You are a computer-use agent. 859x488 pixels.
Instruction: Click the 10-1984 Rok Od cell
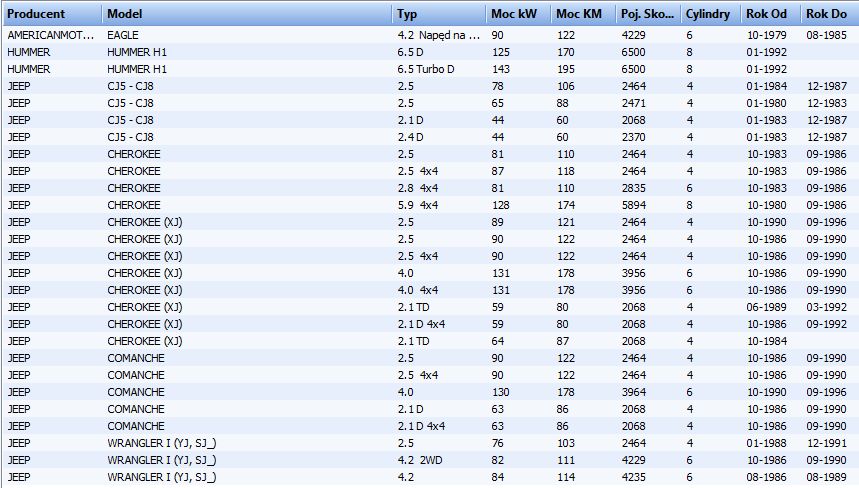tap(767, 341)
